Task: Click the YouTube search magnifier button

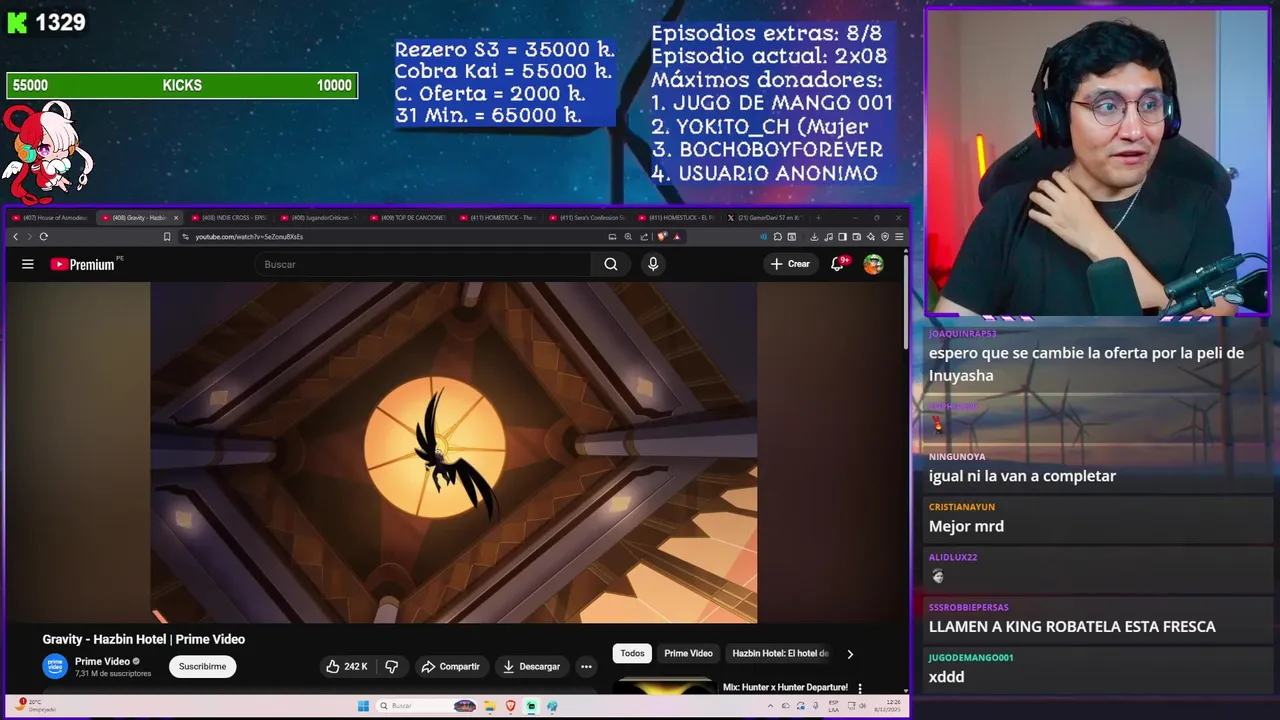Action: [611, 264]
